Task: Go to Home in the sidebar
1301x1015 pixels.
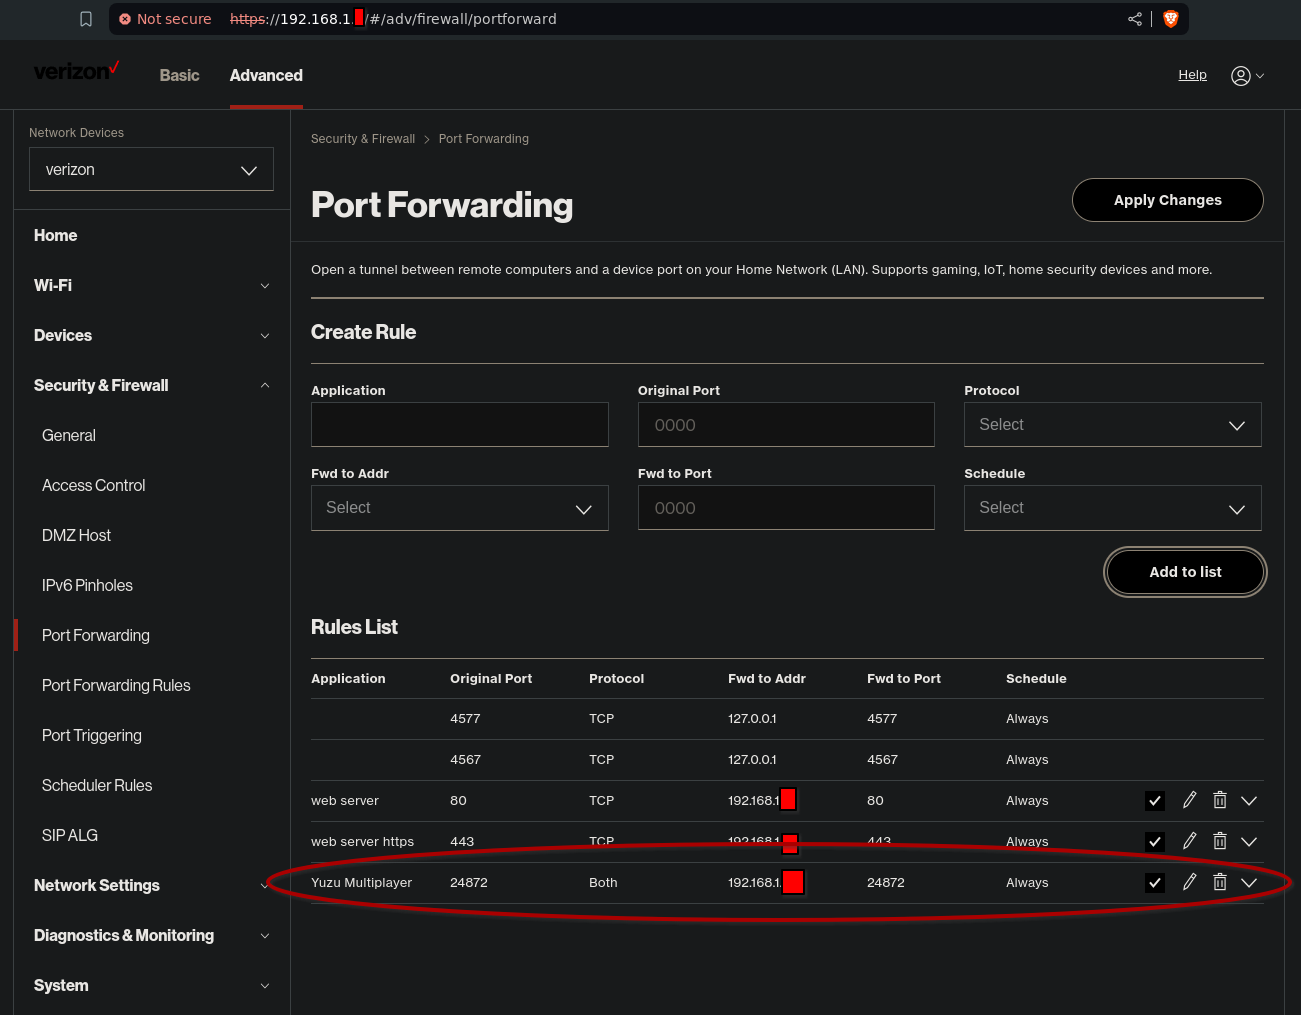Action: coord(55,235)
